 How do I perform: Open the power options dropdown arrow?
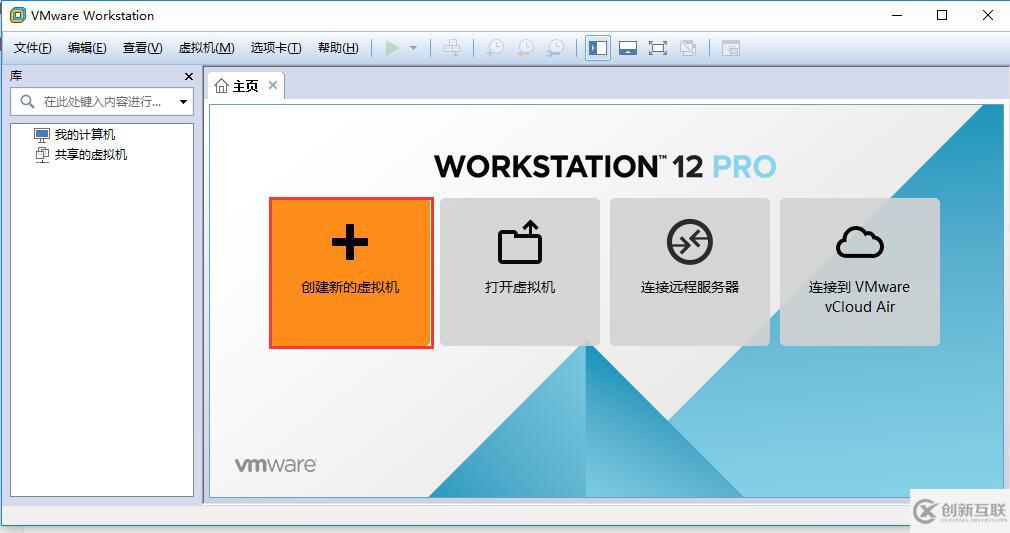click(414, 48)
